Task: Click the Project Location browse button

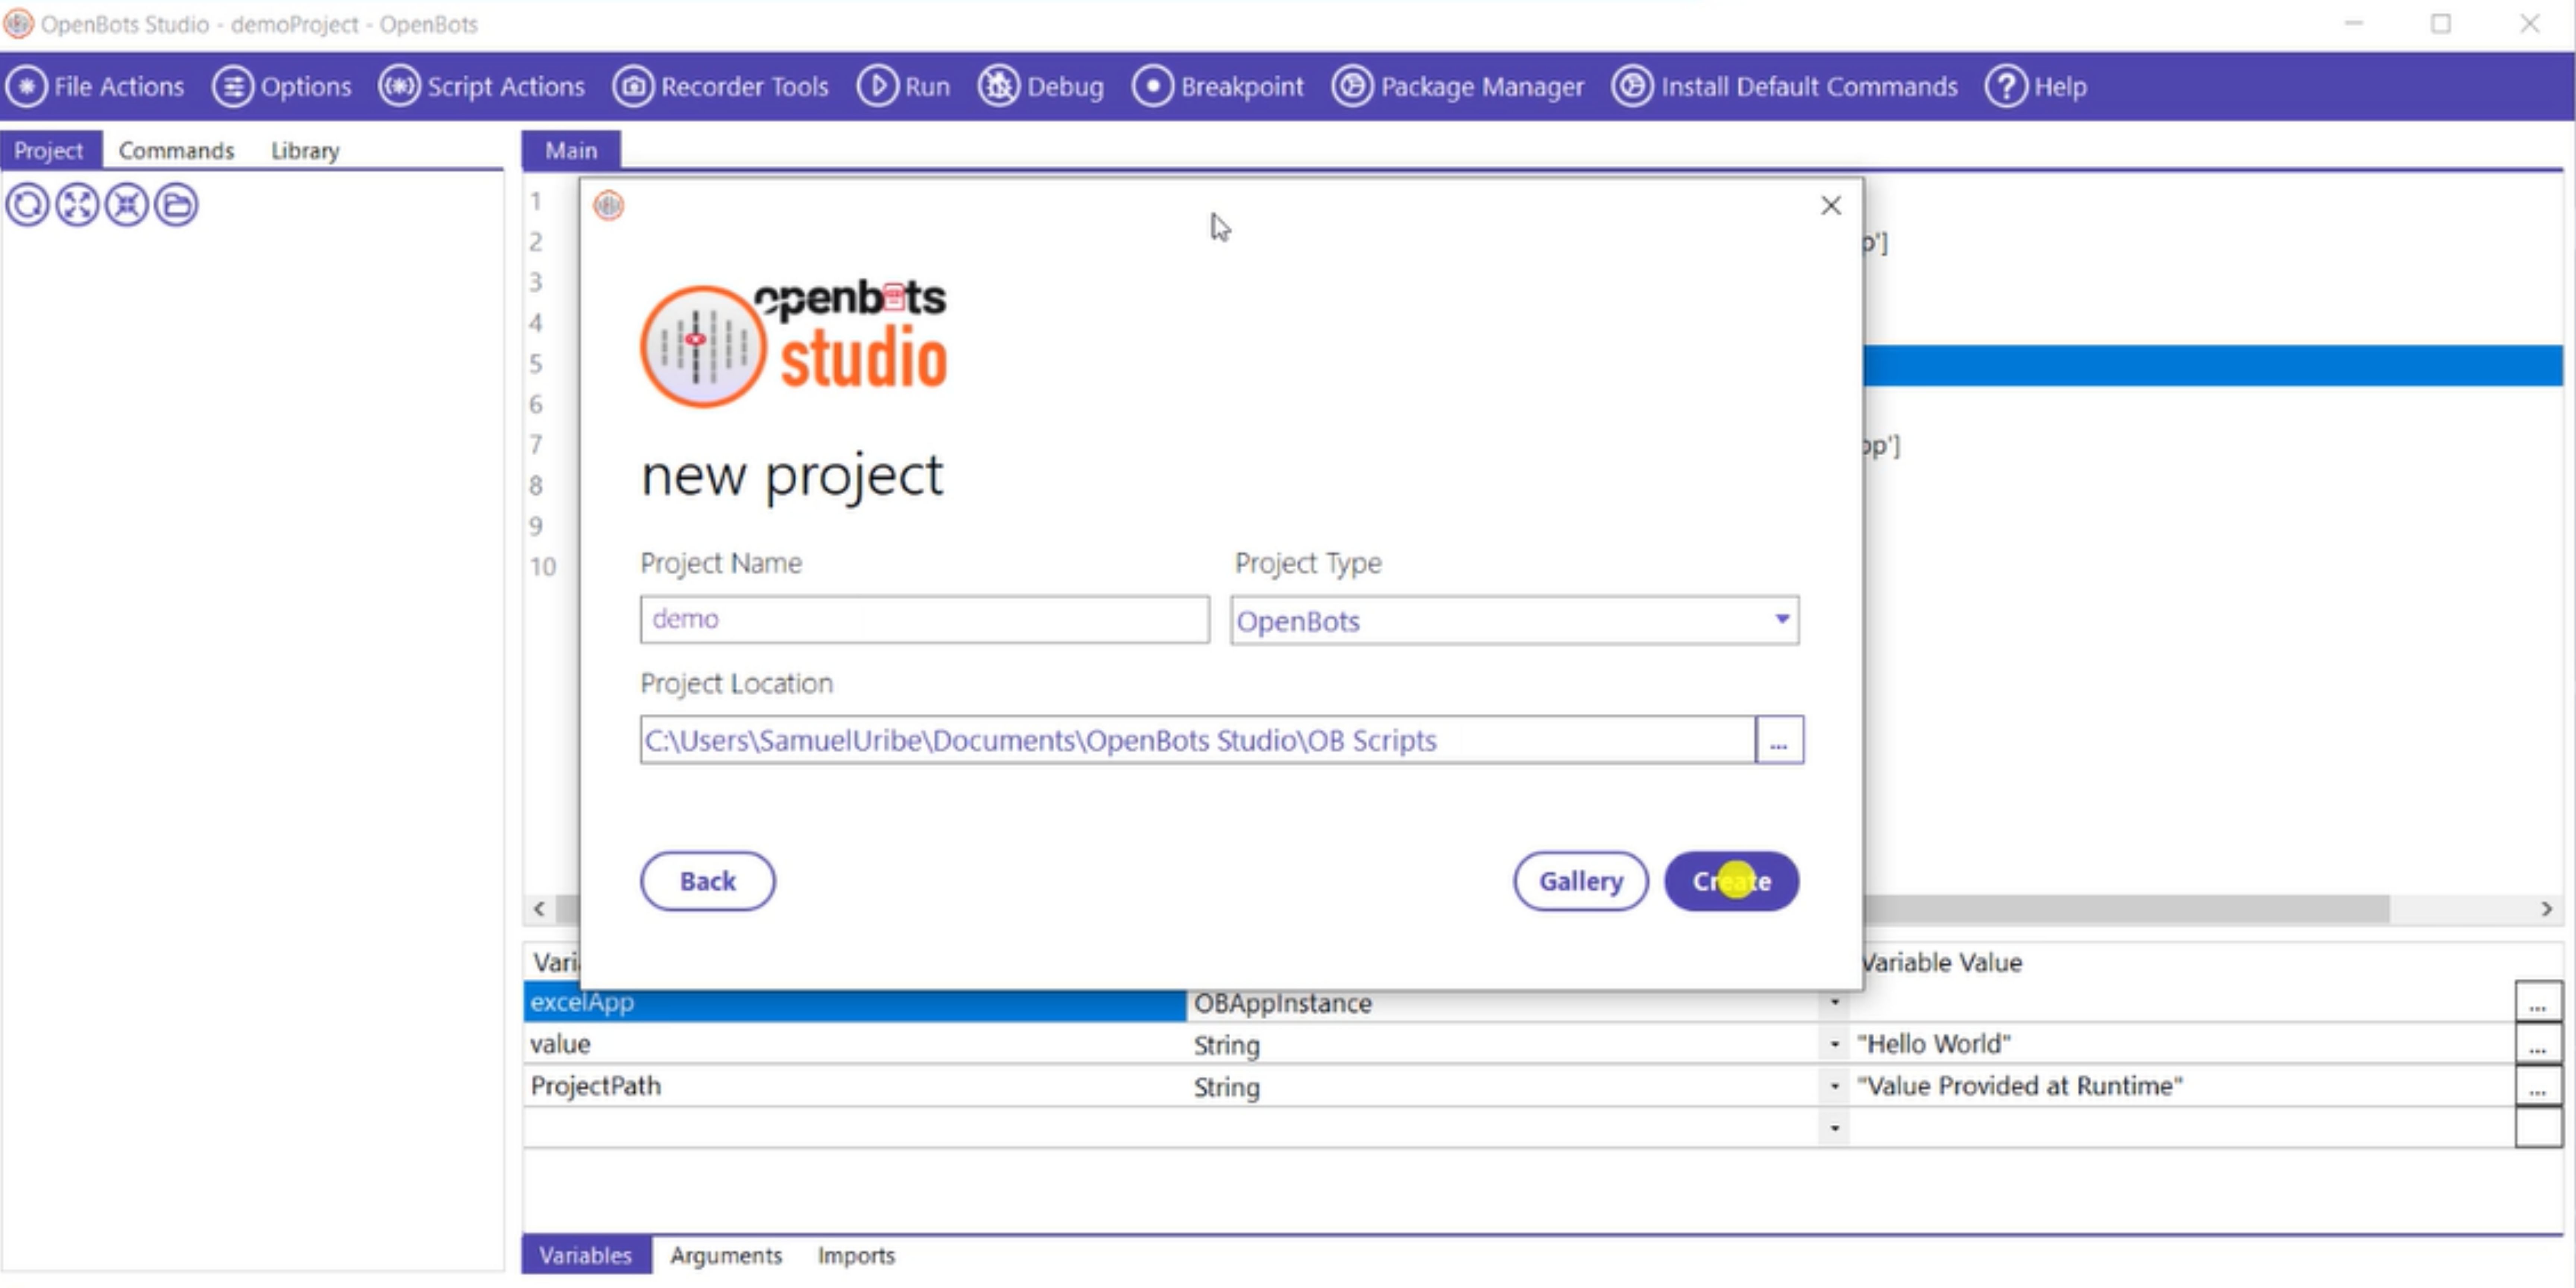Action: 1778,741
